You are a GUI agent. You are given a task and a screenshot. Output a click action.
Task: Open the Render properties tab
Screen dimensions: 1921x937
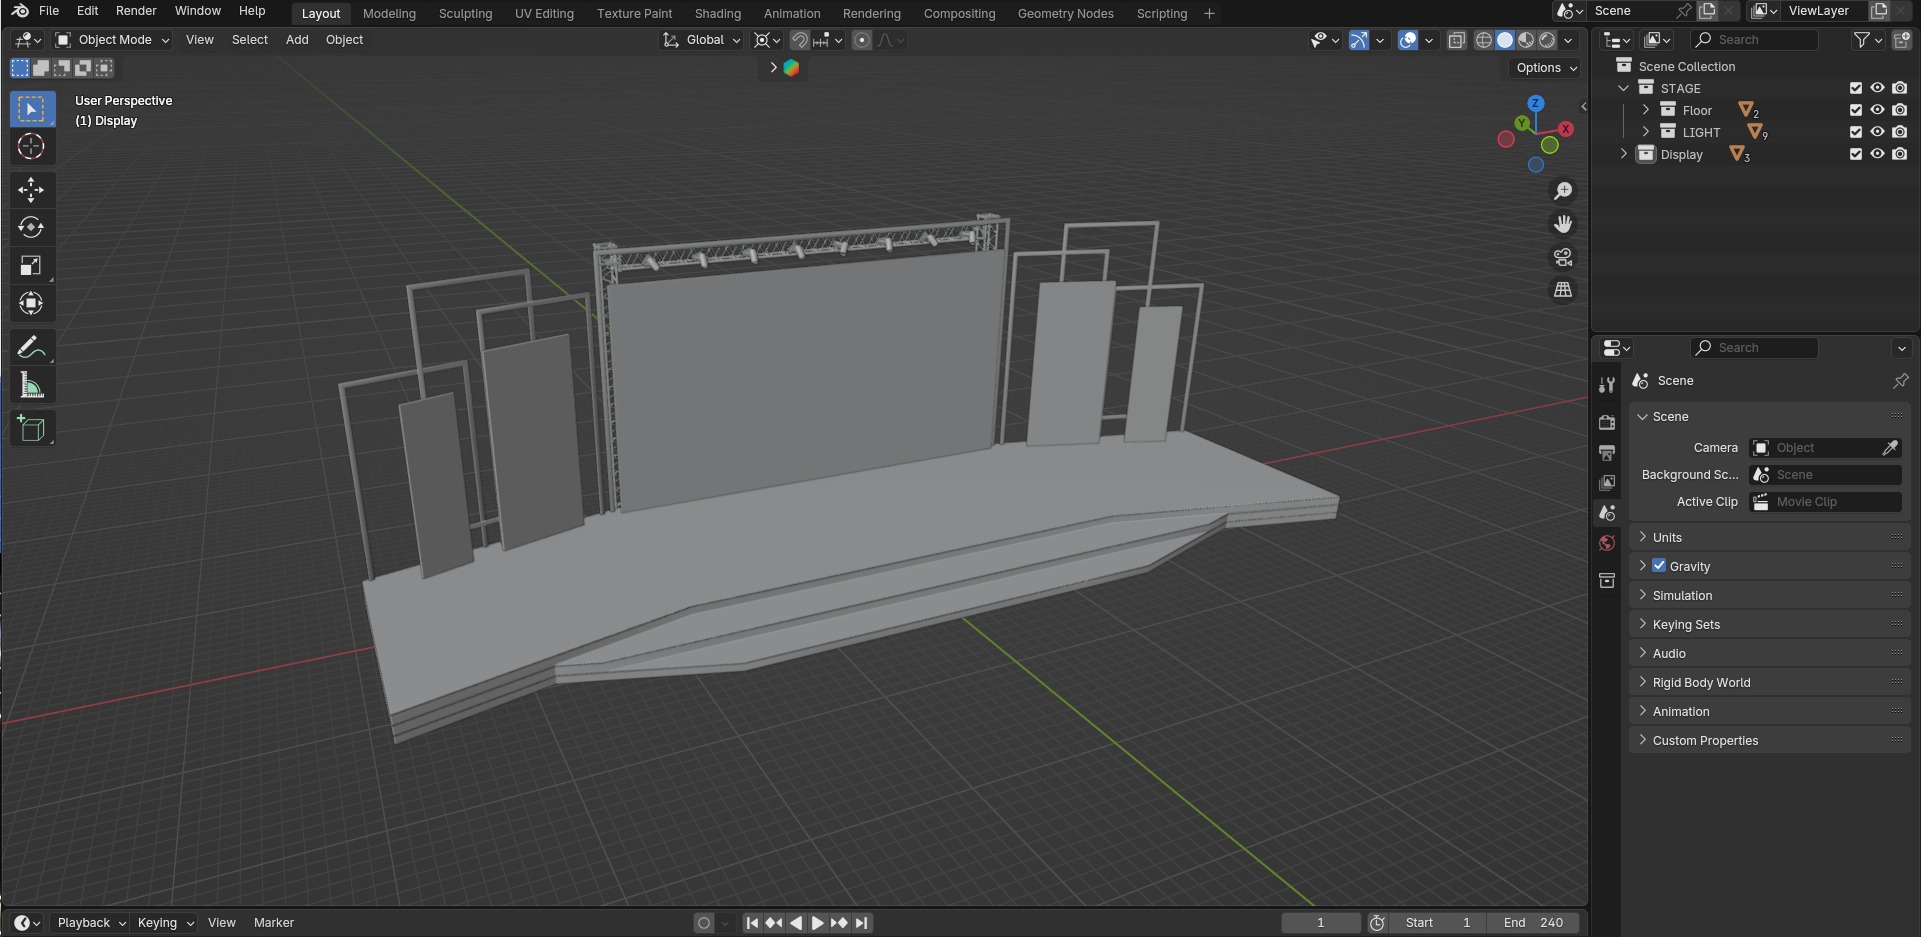tap(1607, 423)
